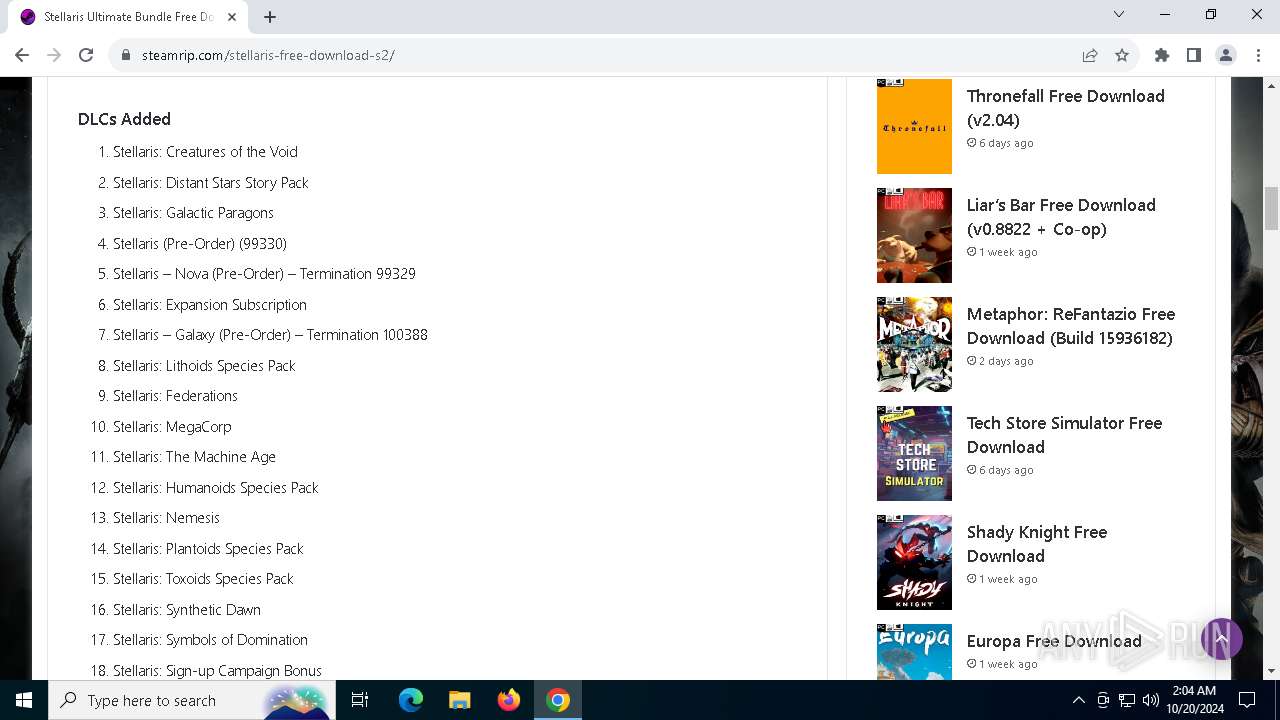Select 'Stellaris: Nemesis' list item

point(166,518)
